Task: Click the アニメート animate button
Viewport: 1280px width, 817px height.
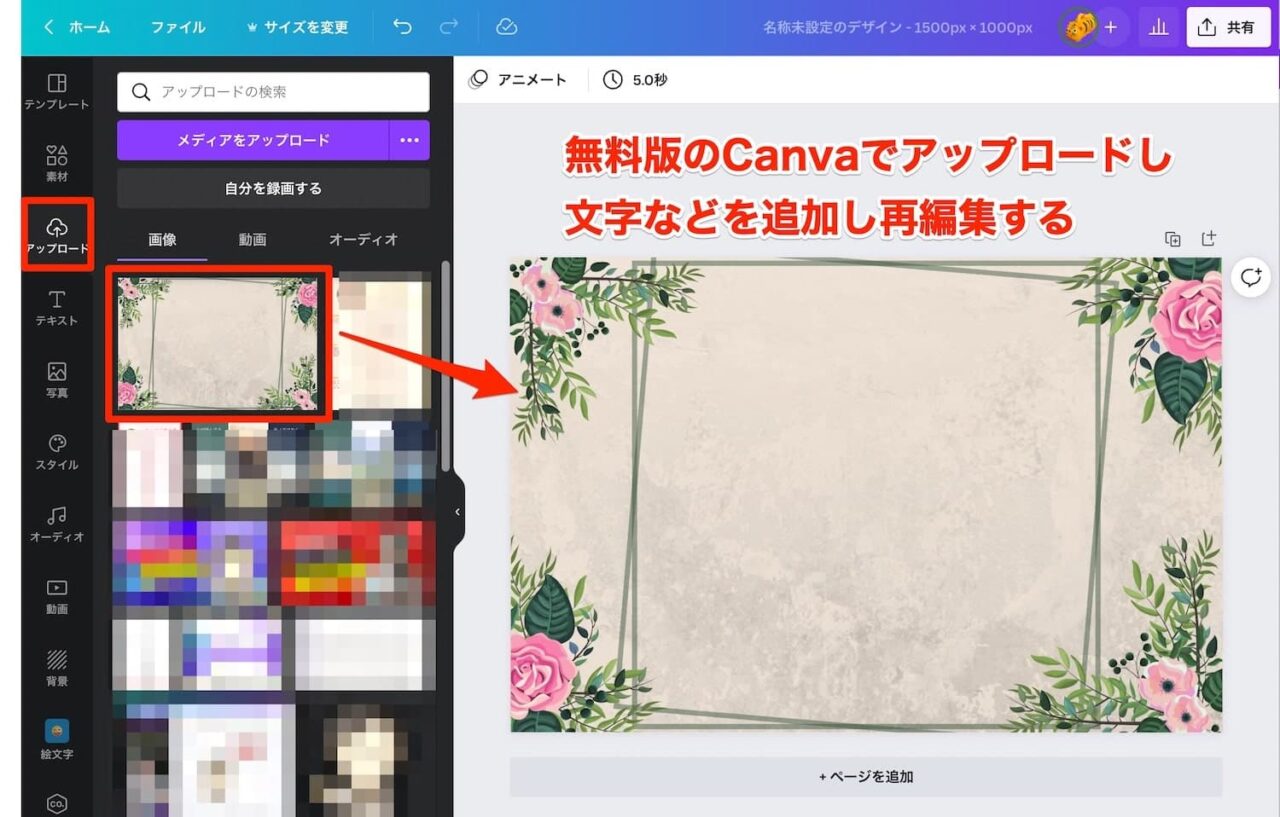Action: click(518, 79)
